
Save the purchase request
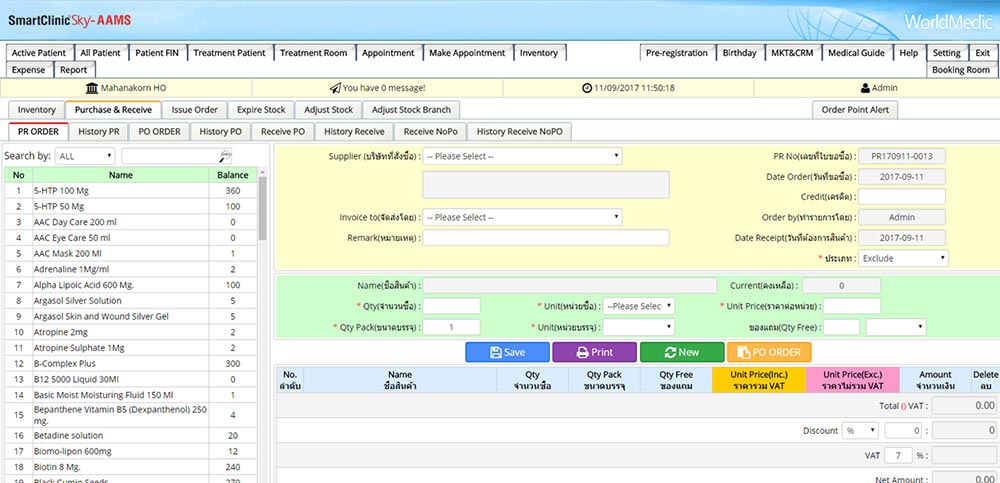coord(507,352)
